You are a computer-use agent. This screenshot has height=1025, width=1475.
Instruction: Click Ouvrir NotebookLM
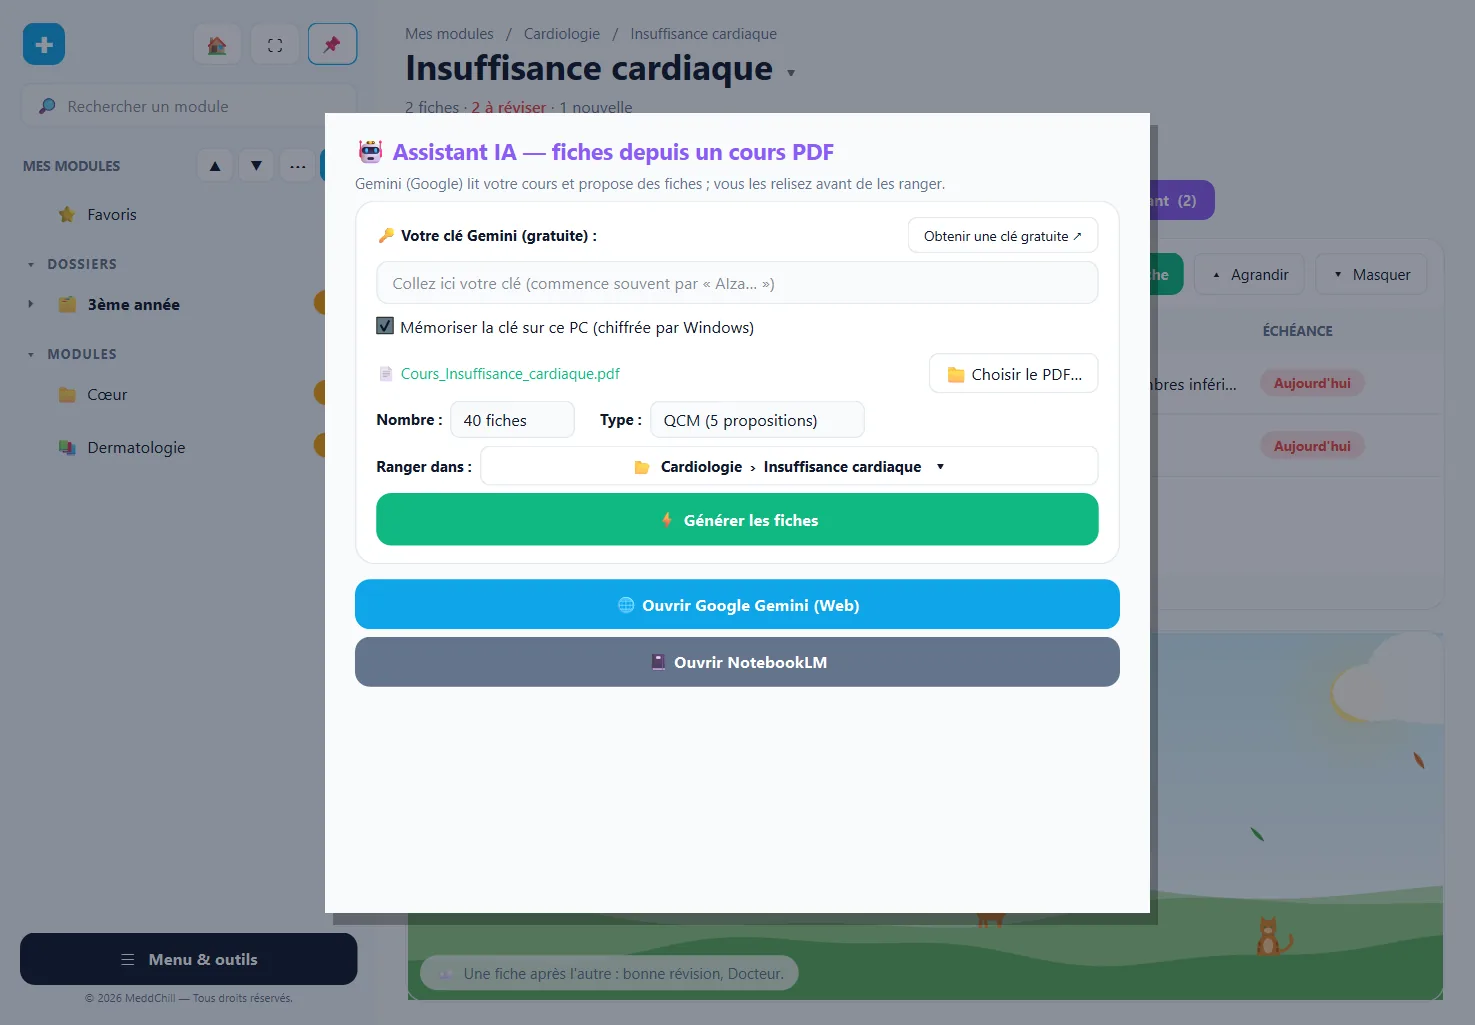[737, 662]
